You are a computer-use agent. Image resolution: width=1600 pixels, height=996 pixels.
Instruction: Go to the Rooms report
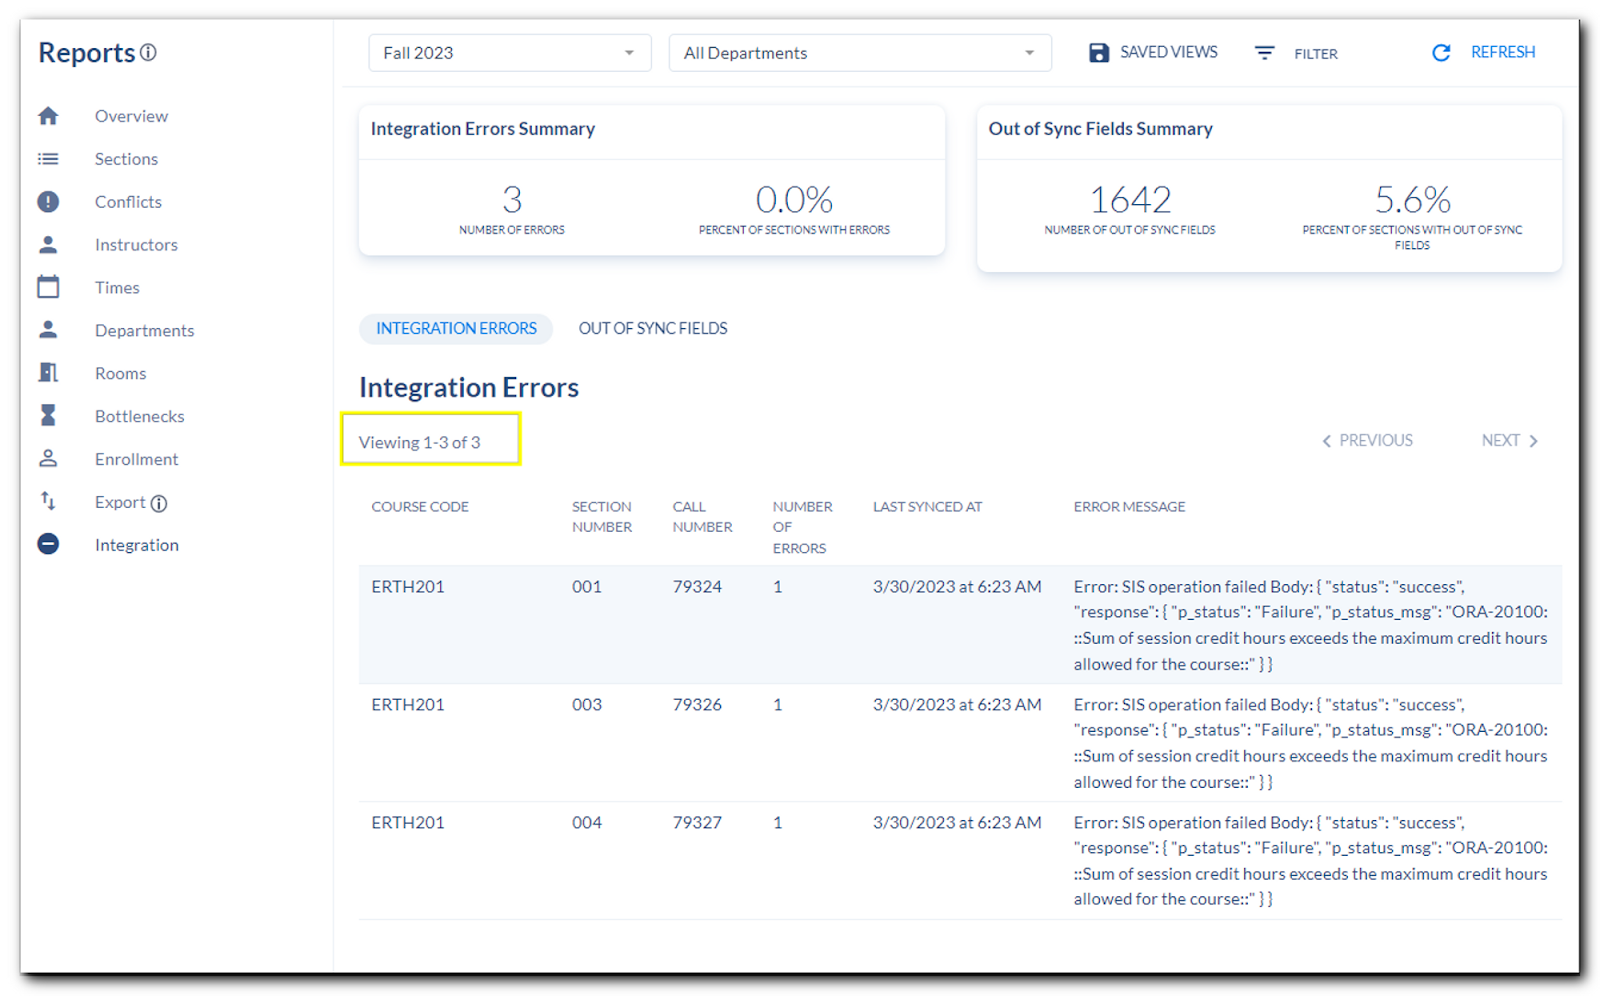pos(120,373)
